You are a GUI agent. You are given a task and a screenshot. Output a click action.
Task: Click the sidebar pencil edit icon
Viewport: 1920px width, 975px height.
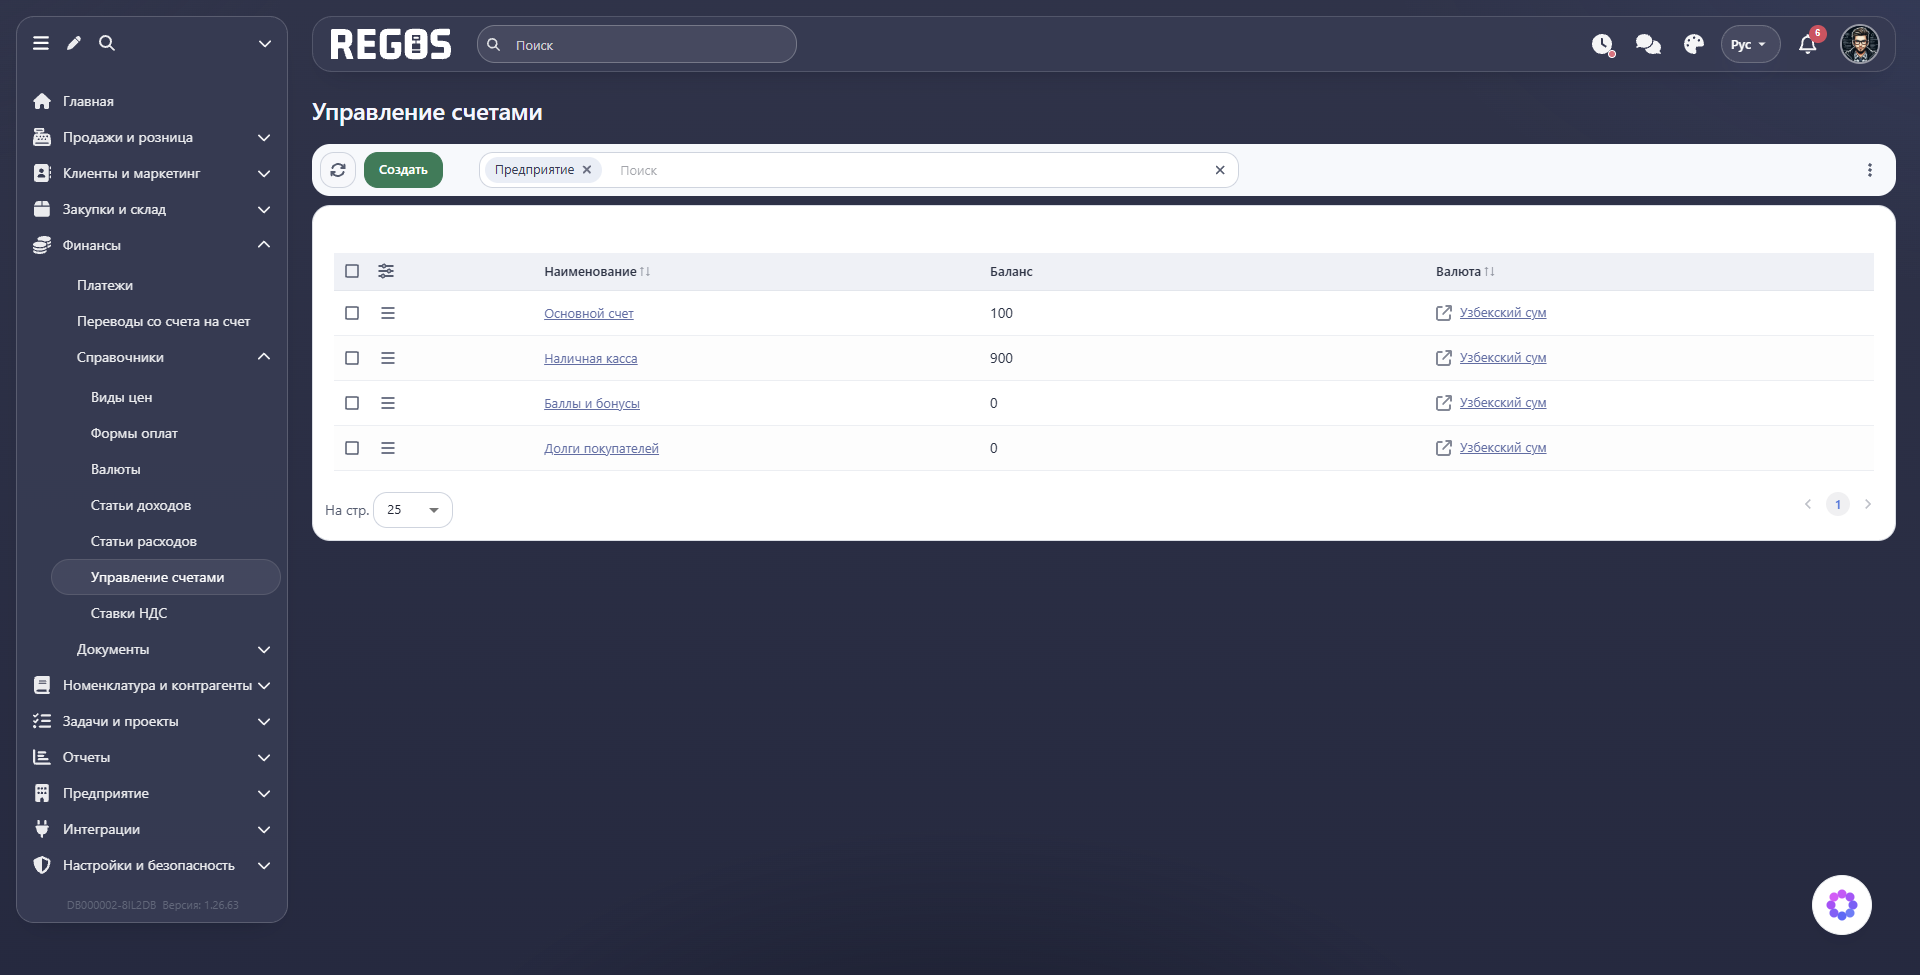[x=74, y=43]
